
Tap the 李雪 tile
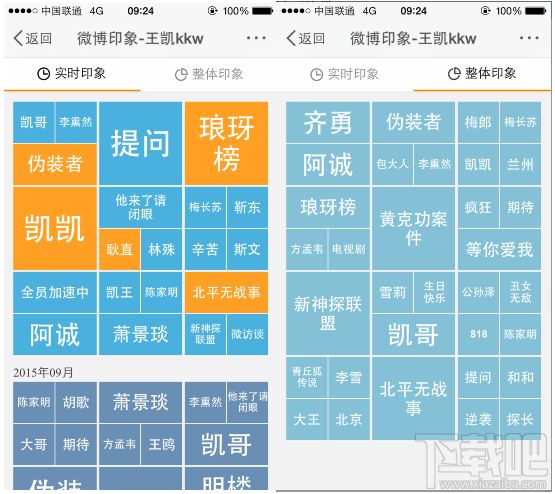[x=349, y=377]
